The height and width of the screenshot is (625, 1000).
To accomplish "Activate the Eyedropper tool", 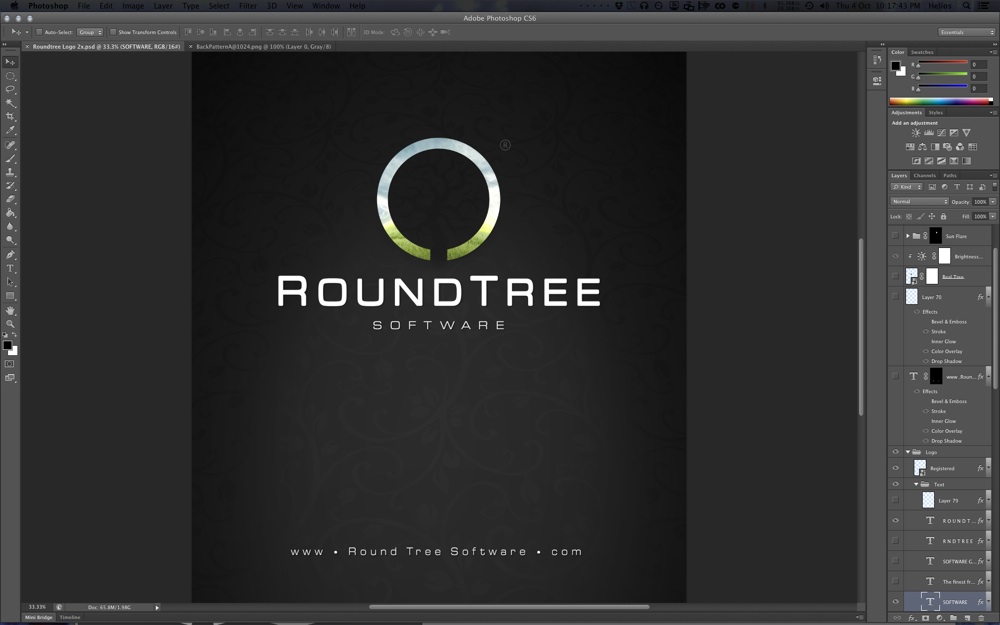I will click(x=11, y=131).
